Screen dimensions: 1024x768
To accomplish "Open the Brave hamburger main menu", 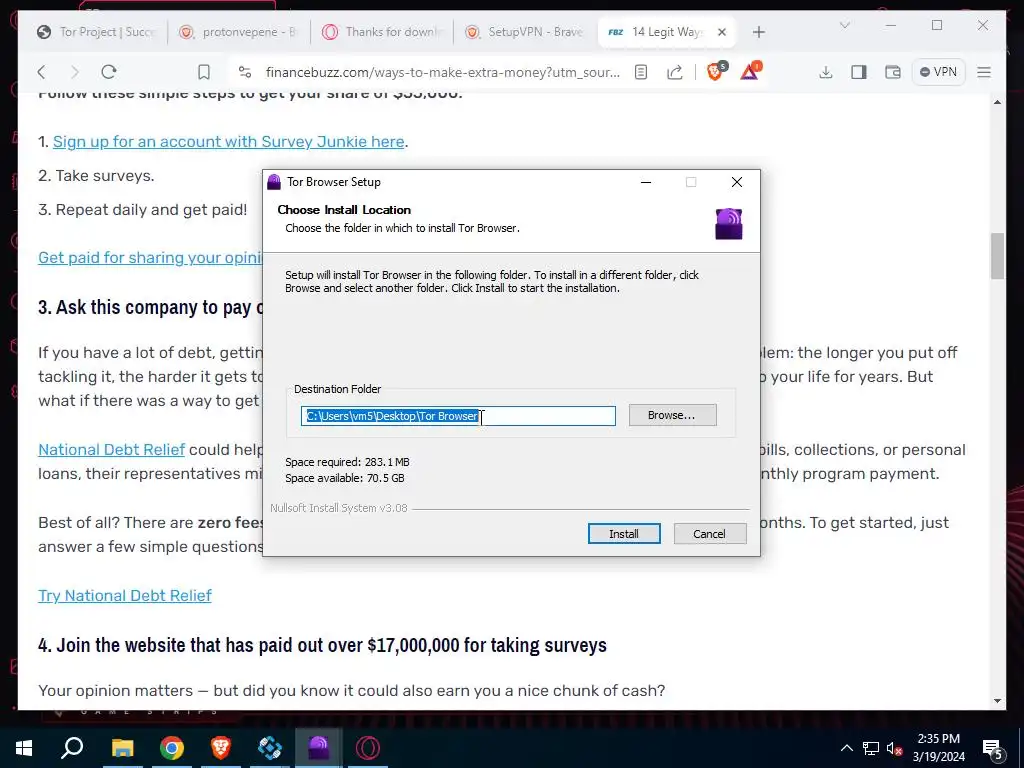I will [984, 72].
